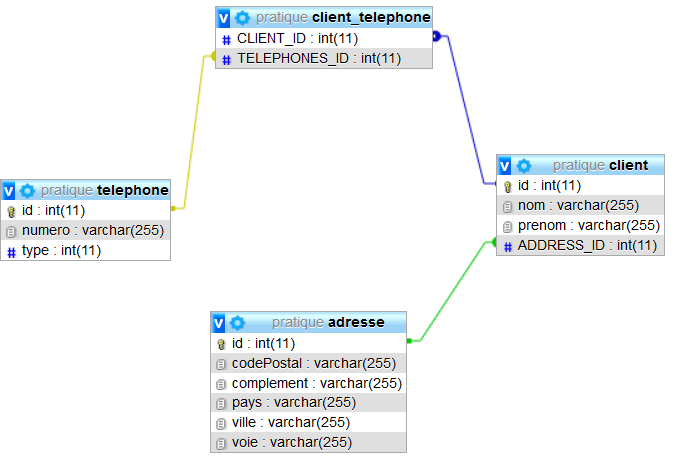Toggle the V button on the client table
This screenshot has width=678, height=460.
(505, 165)
